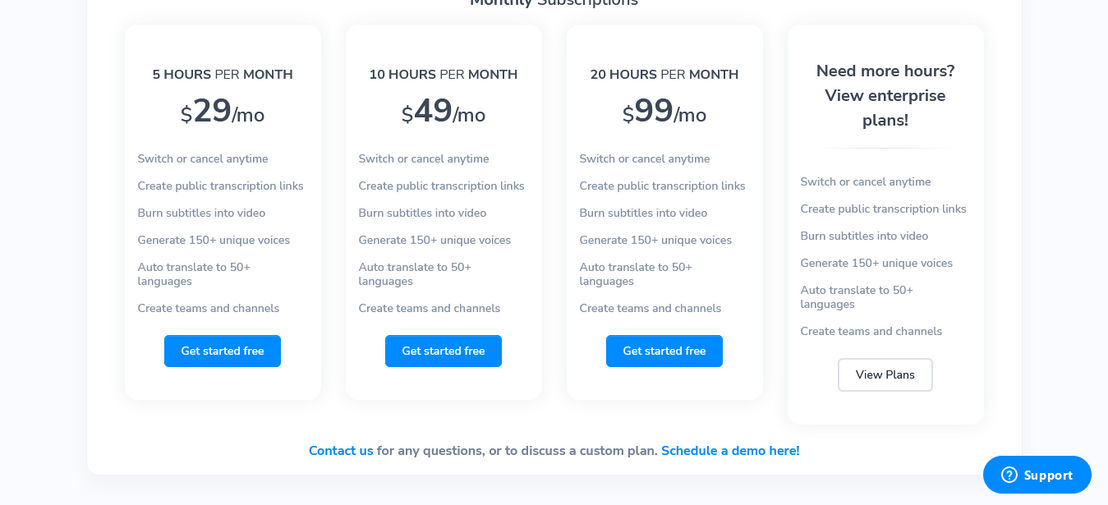Screen dimensions: 1108x505
Task: Click Burn subtitles into video in 5-hour plan
Action: (201, 213)
